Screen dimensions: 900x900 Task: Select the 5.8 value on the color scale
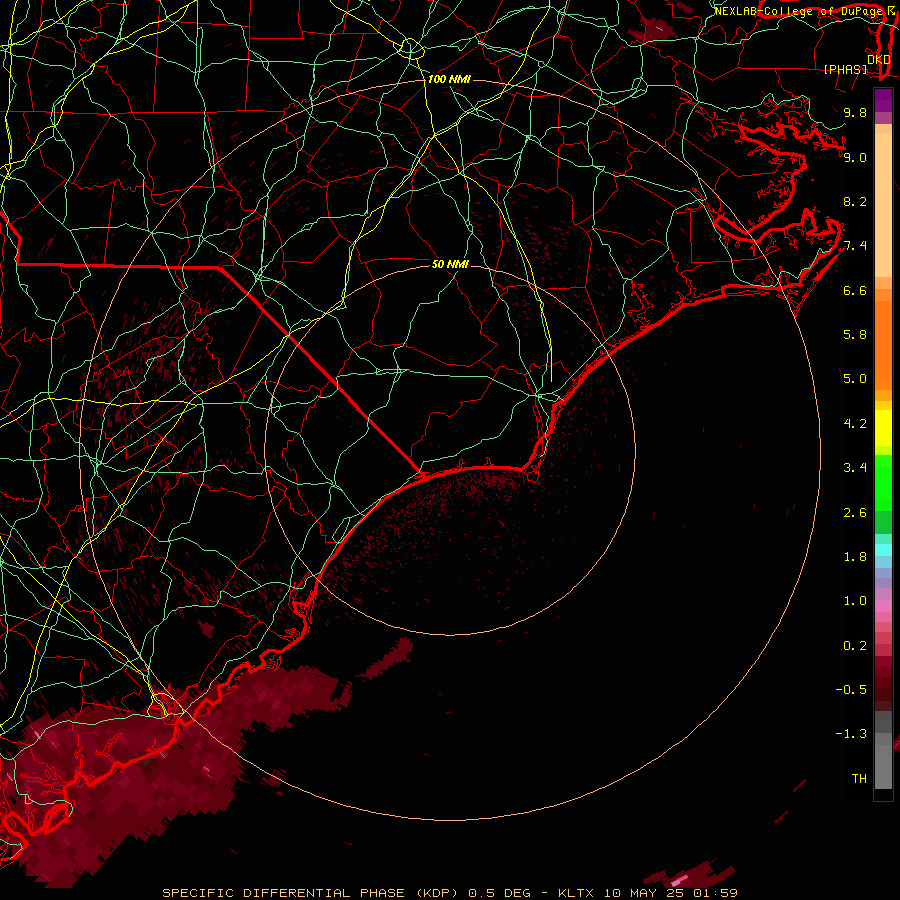[x=855, y=335]
